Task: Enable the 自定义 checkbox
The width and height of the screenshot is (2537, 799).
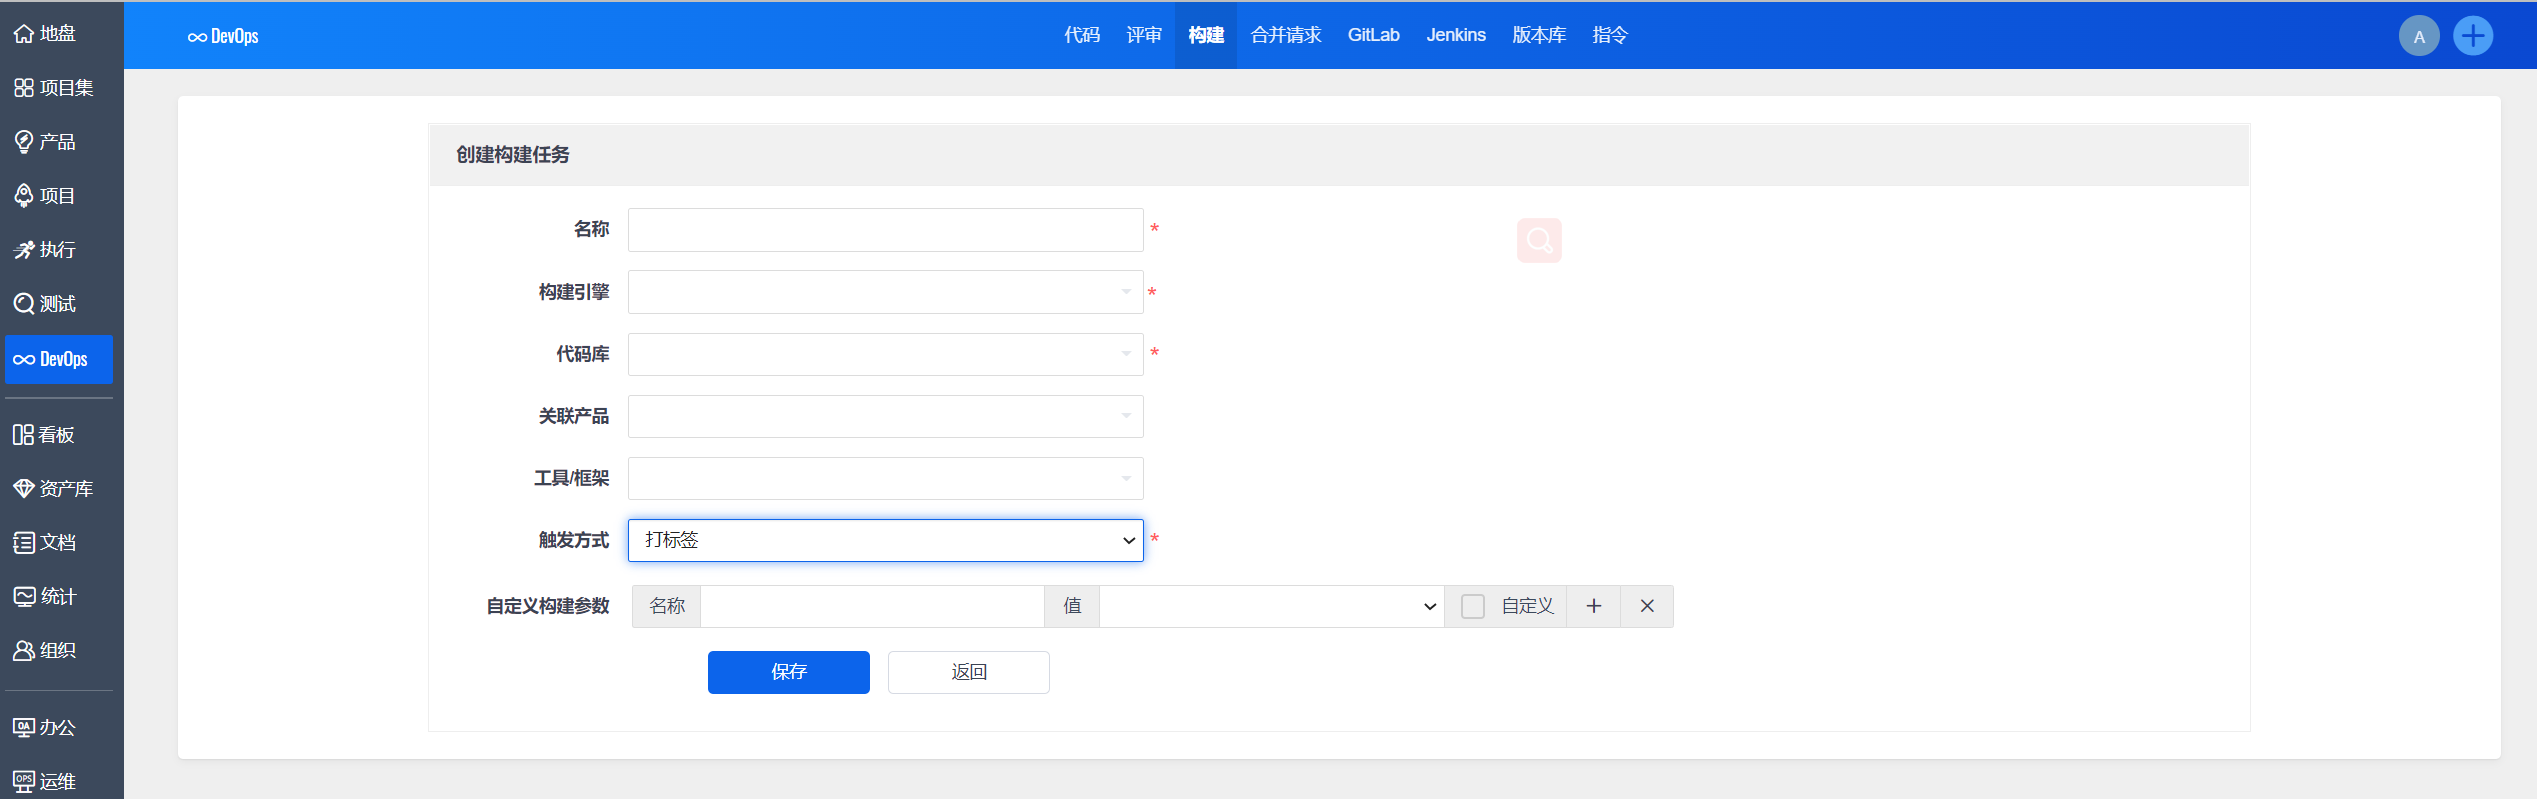Action: pyautogui.click(x=1472, y=607)
